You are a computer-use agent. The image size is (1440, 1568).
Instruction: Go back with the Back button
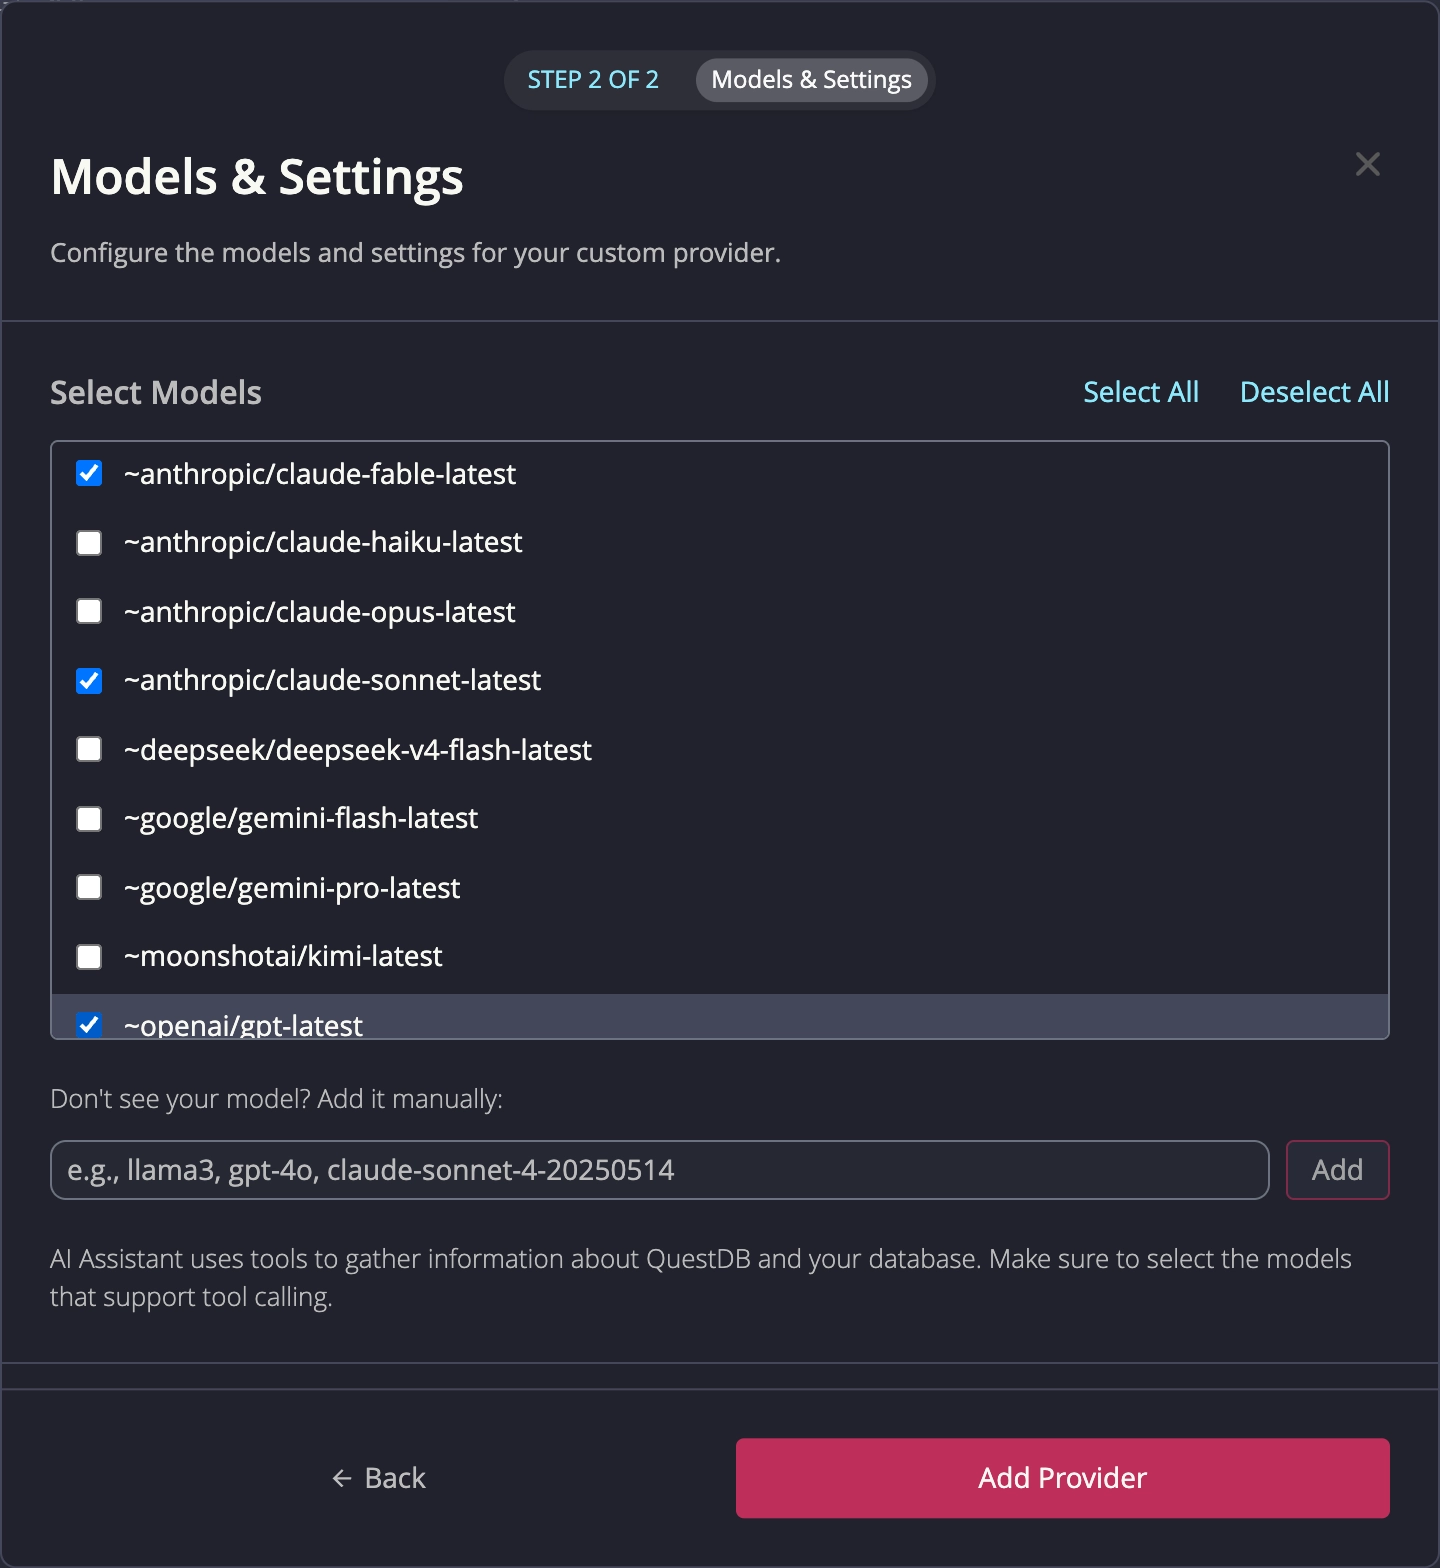(378, 1478)
